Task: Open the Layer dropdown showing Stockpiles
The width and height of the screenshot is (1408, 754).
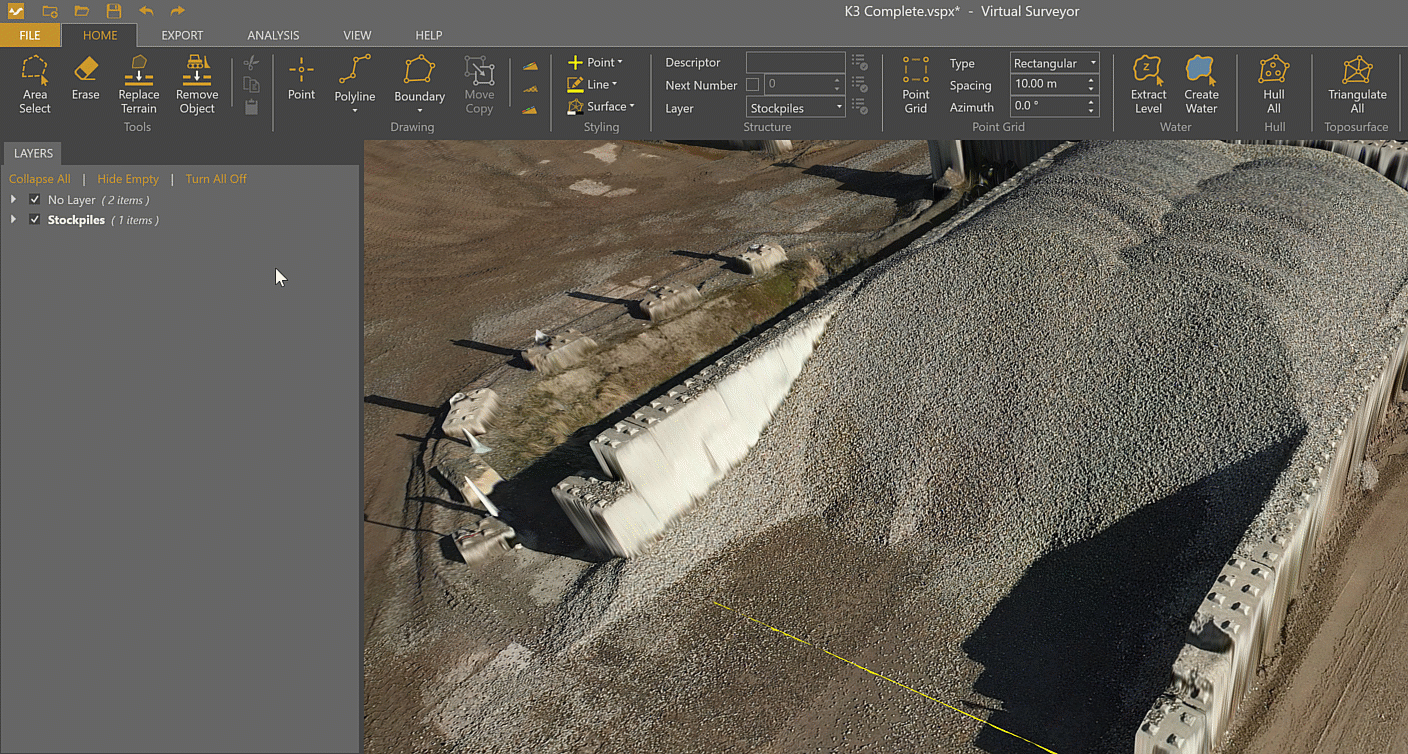Action: (795, 108)
